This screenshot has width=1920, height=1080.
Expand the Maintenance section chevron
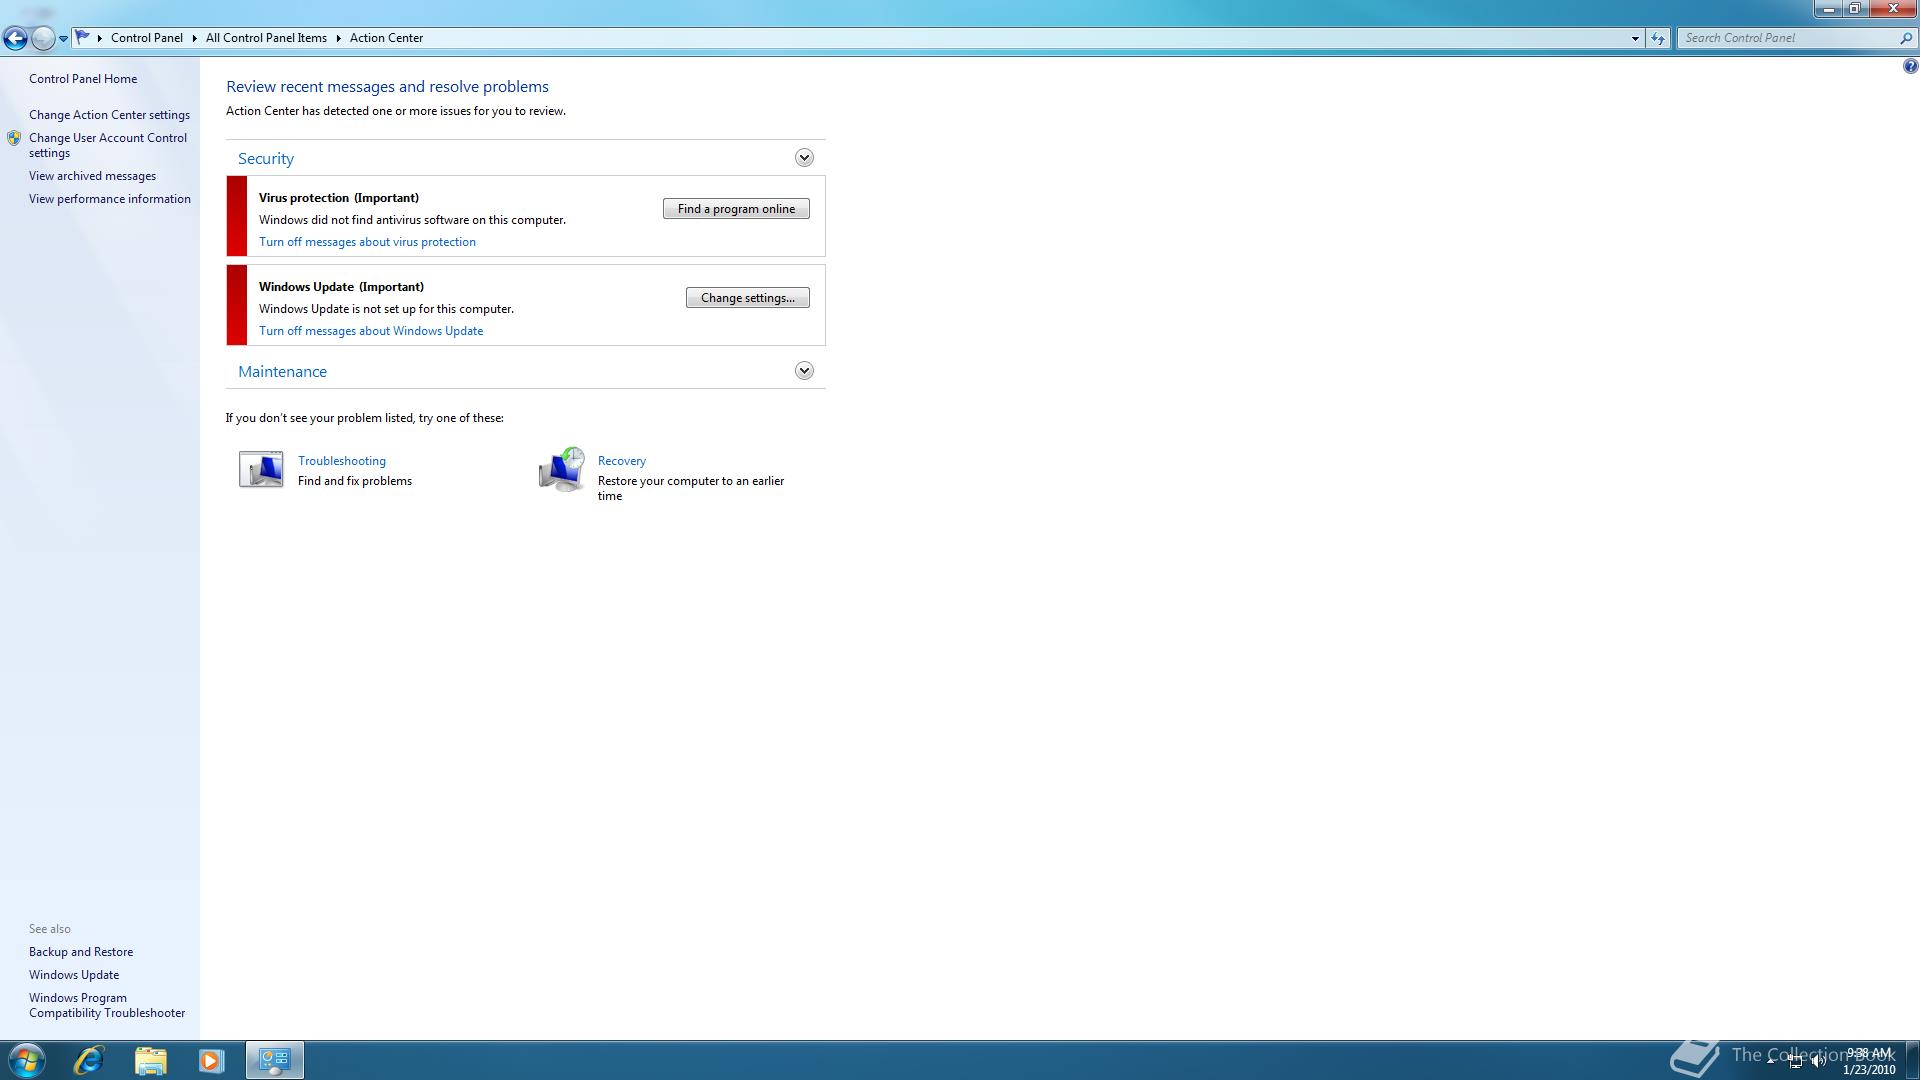(x=804, y=371)
